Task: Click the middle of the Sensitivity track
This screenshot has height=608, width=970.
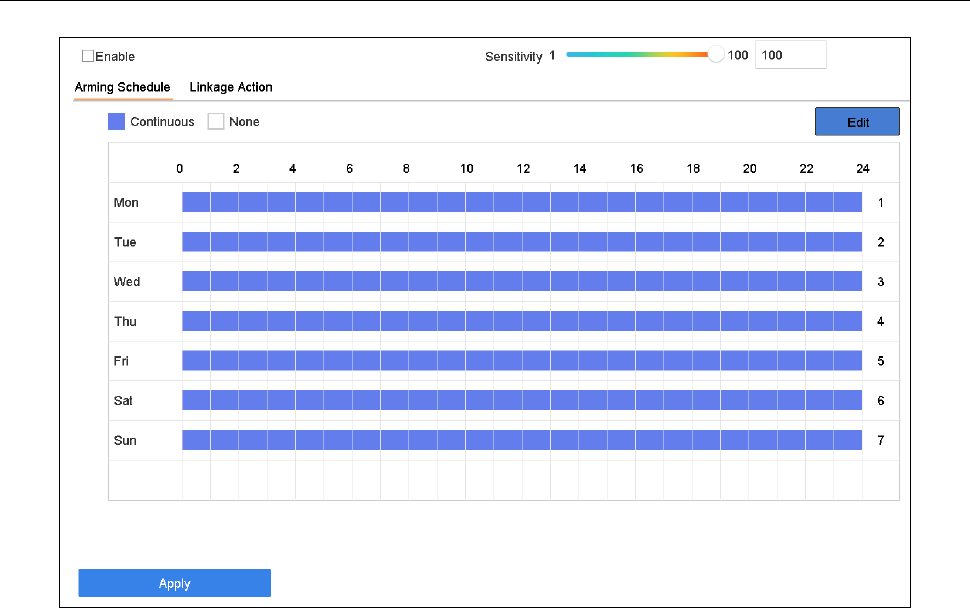Action: pyautogui.click(x=640, y=56)
